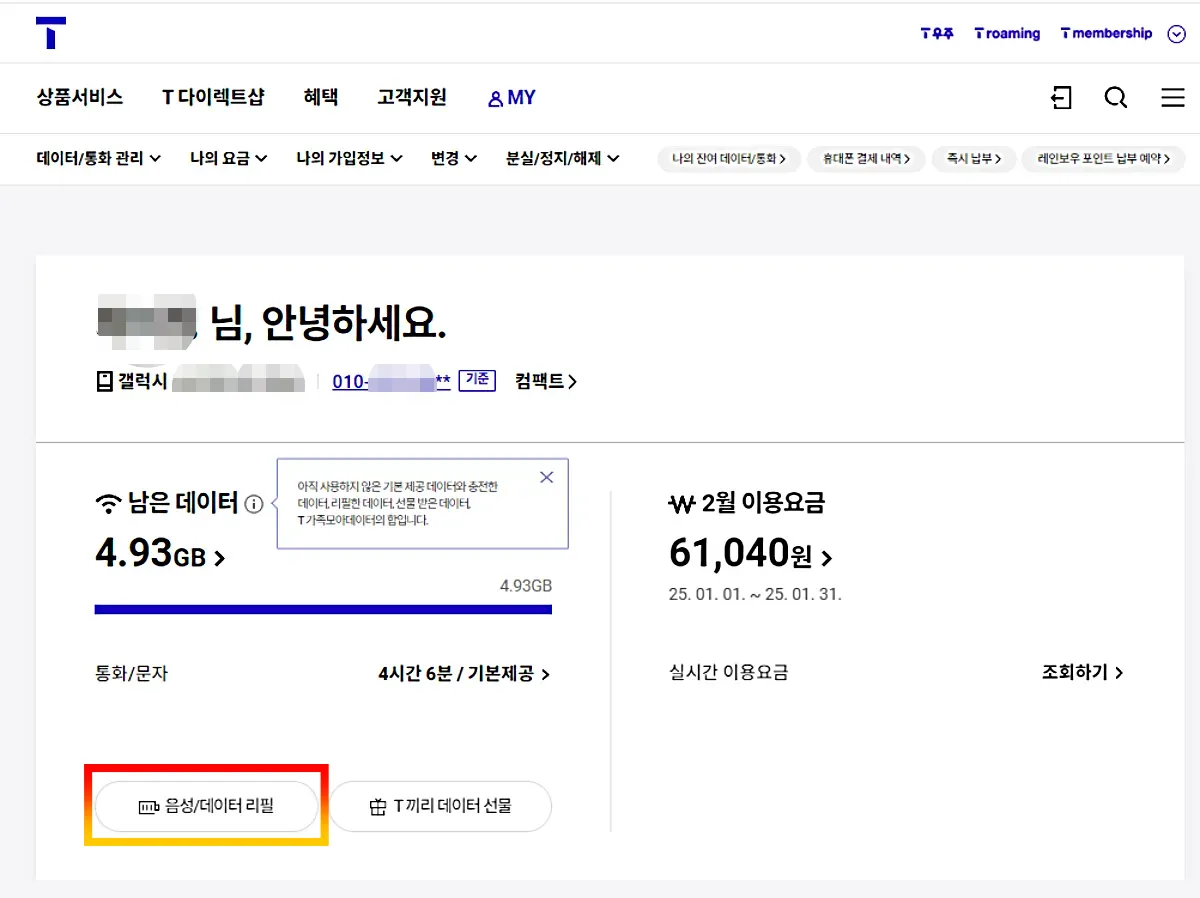Click the 4.93GB label above the bar
Screen dimensions: 1200x898
coord(526,586)
